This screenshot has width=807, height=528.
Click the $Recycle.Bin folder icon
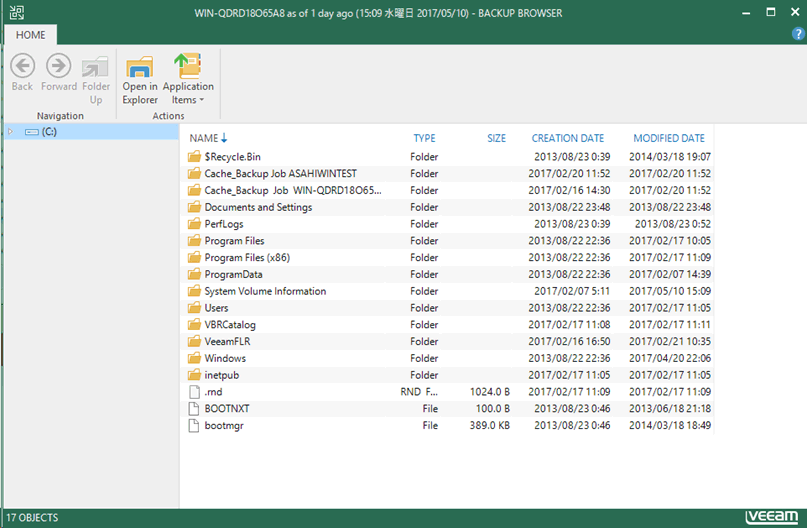tap(194, 156)
